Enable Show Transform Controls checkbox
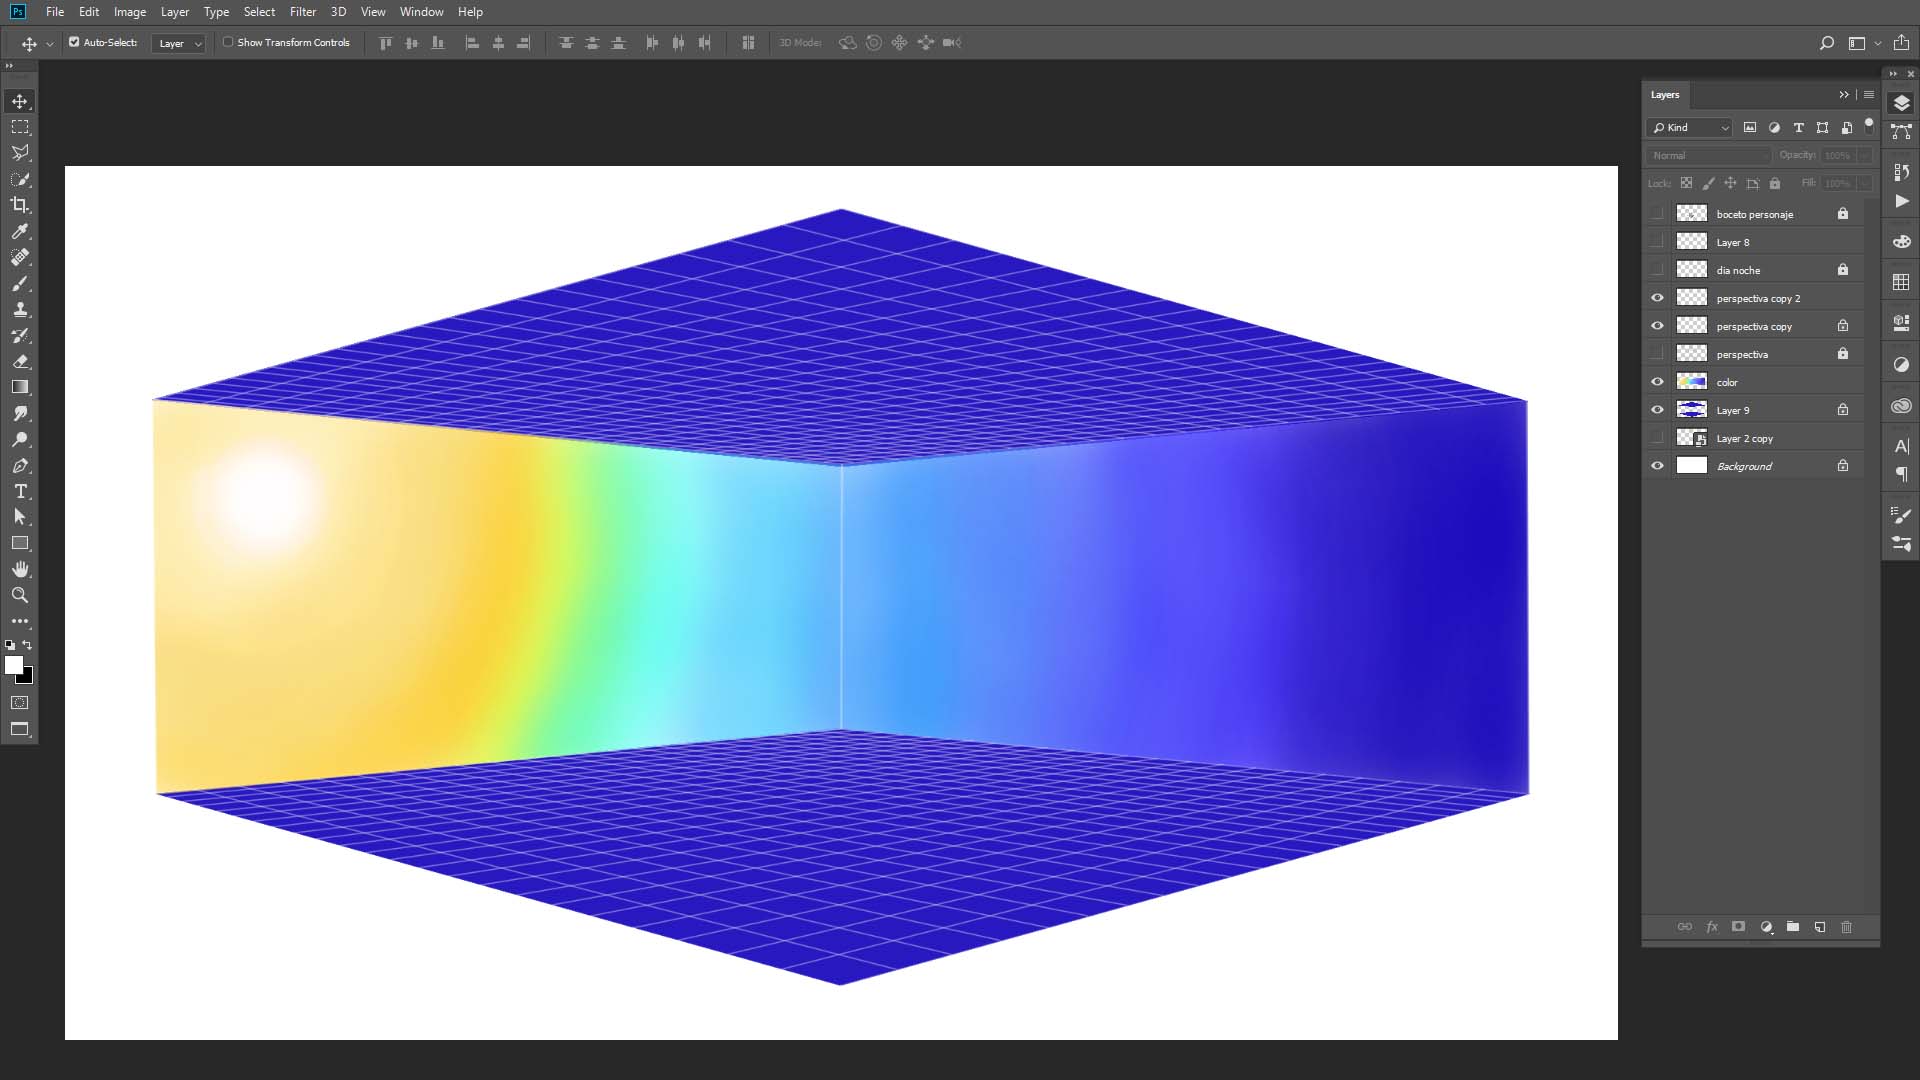 [x=228, y=42]
